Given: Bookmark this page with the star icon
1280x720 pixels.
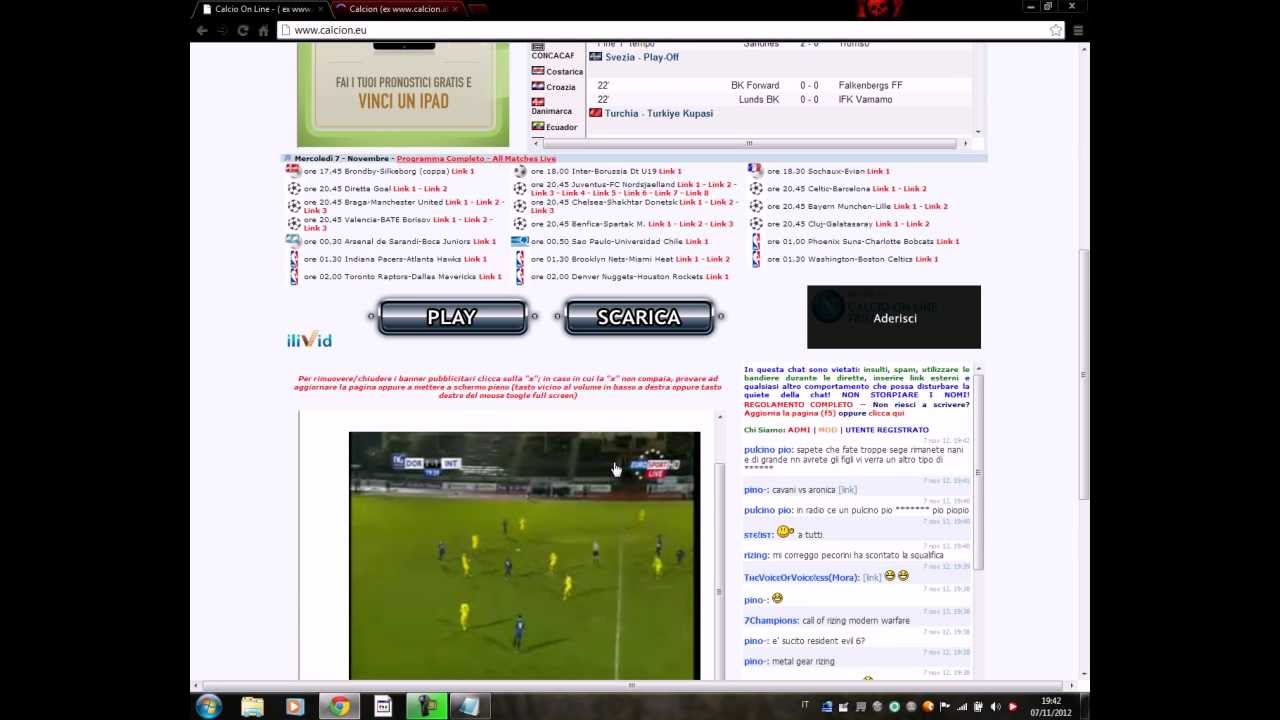Looking at the screenshot, I should pos(1055,30).
